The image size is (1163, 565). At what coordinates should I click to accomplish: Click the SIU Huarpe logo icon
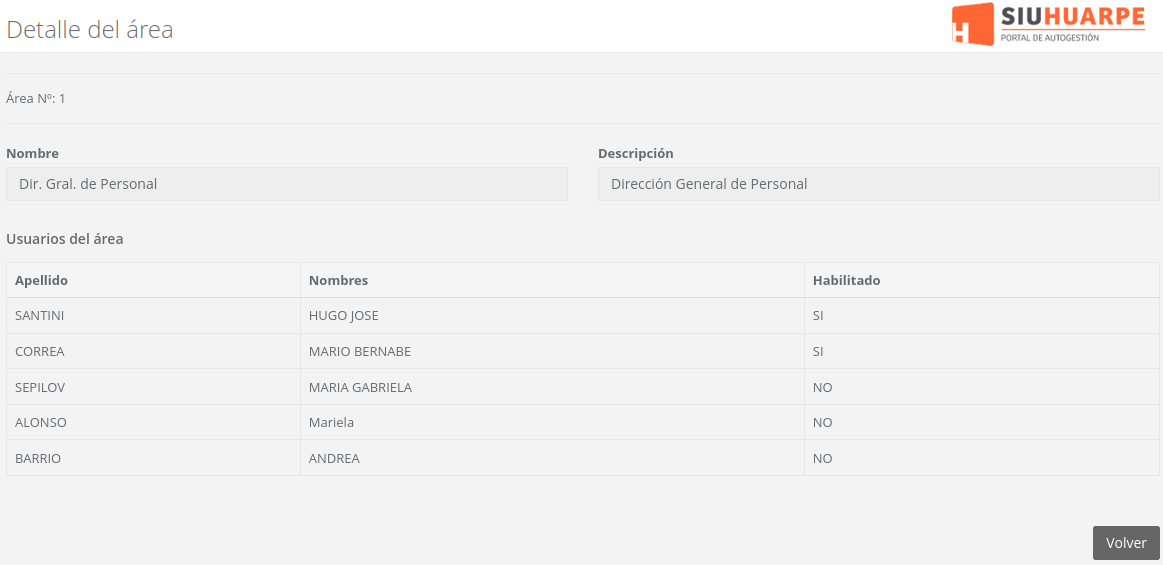973,24
